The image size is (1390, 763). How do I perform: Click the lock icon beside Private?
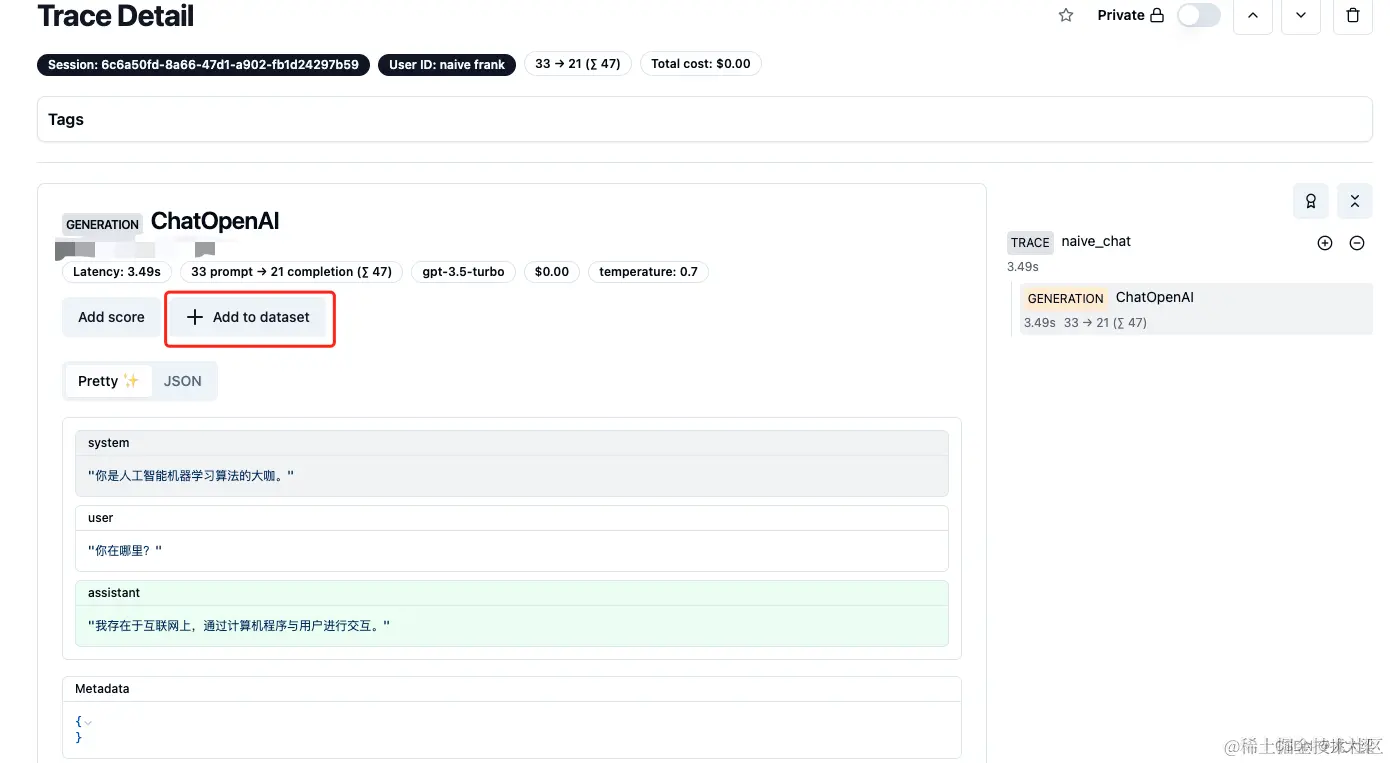(1157, 15)
